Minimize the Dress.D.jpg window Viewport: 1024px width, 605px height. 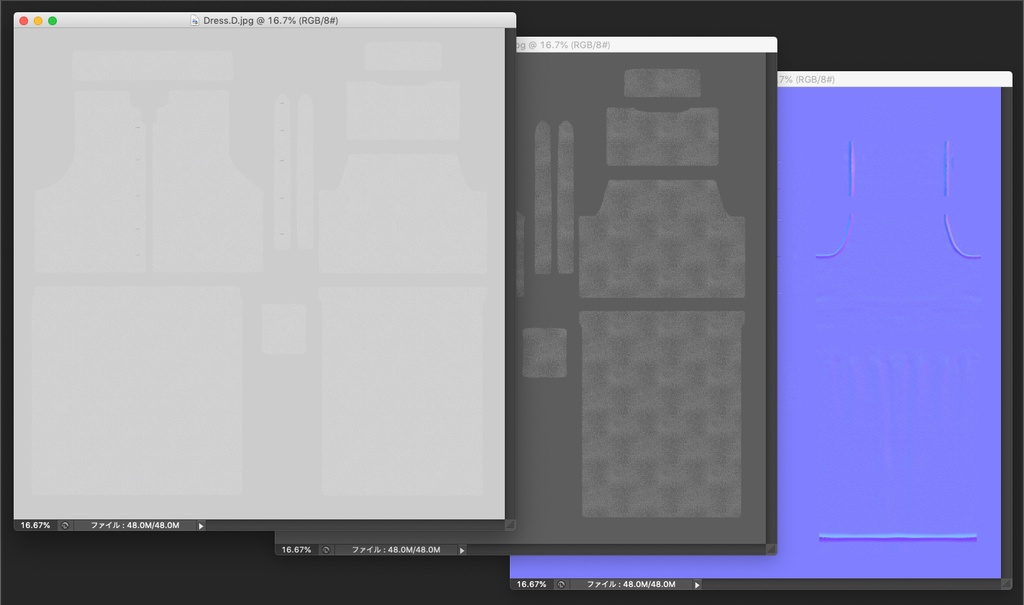pos(39,21)
